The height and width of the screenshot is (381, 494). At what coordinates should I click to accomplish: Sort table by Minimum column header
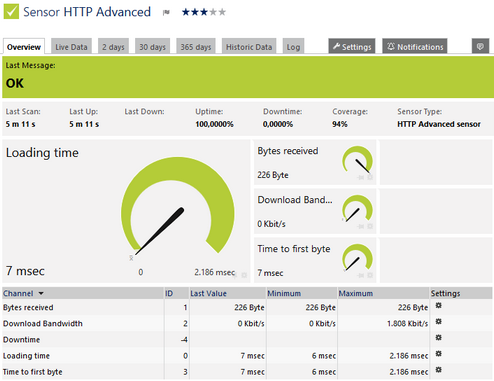[x=284, y=293]
